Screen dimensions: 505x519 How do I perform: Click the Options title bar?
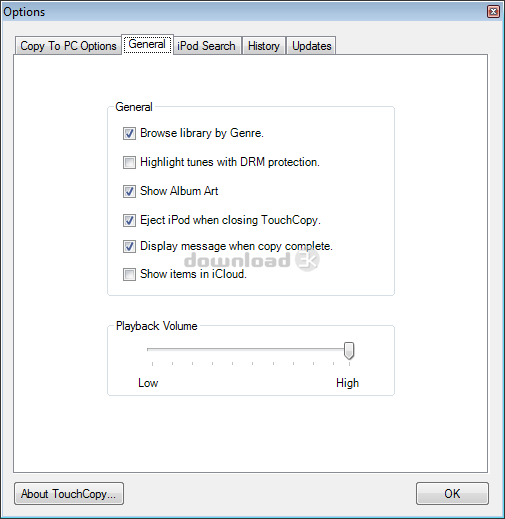click(243, 12)
